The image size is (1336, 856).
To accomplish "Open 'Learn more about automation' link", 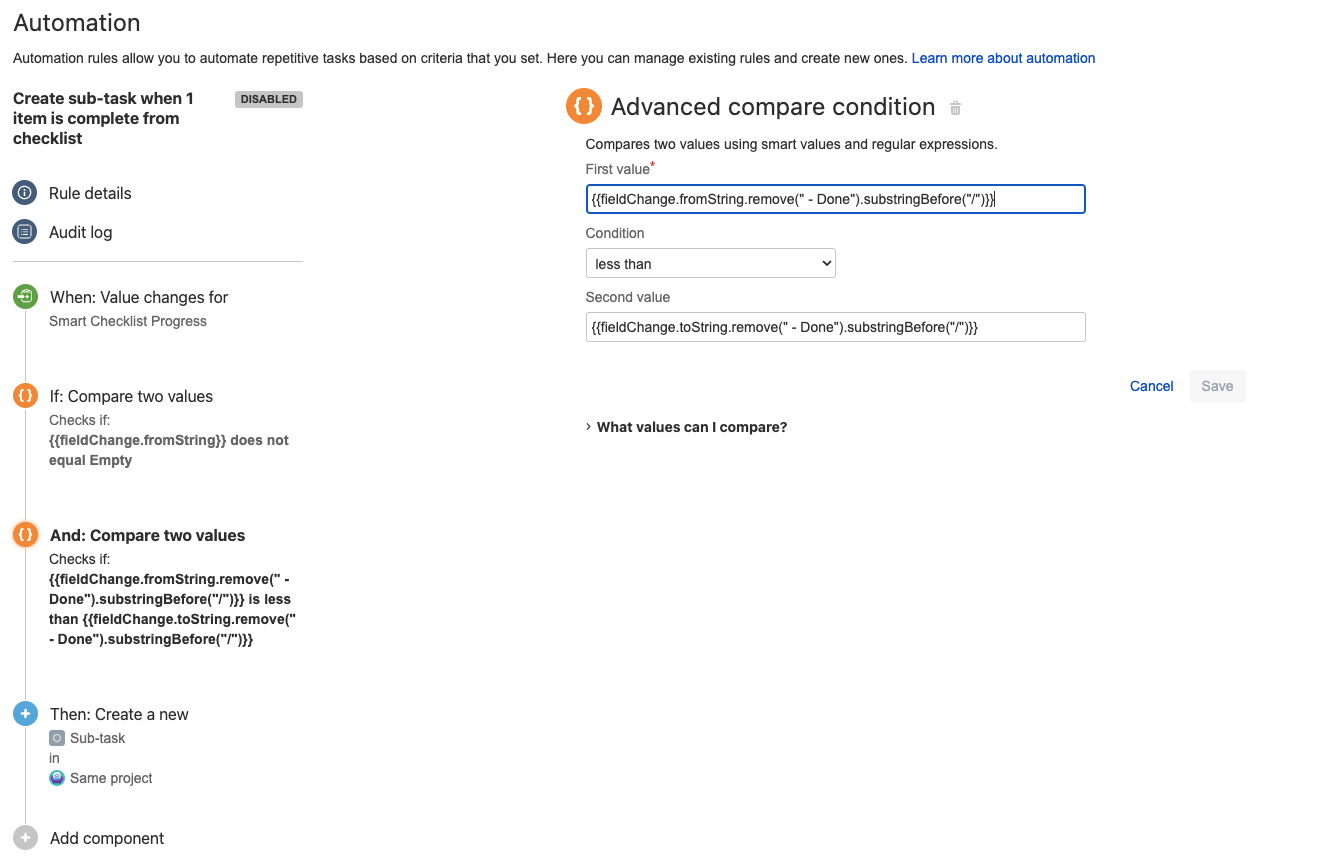I will [x=1003, y=58].
